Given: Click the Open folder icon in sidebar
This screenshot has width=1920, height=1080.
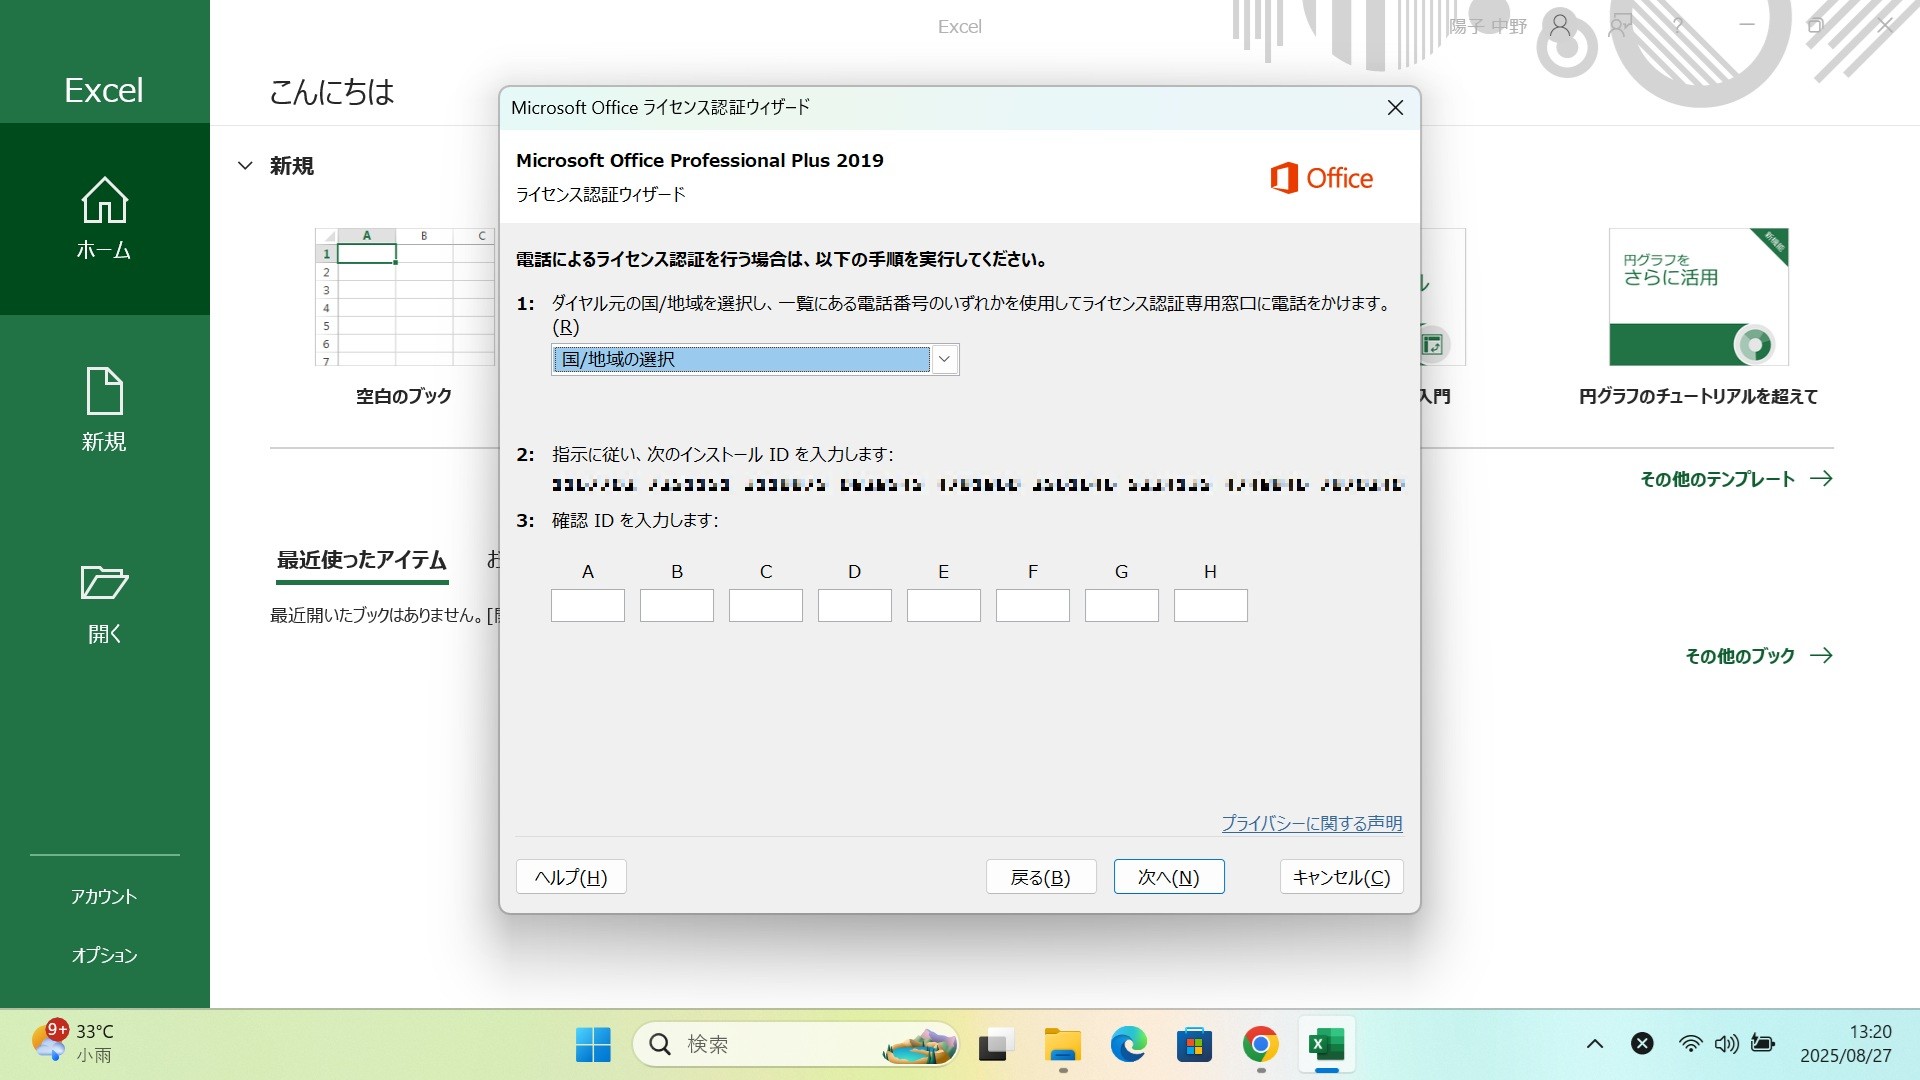Looking at the screenshot, I should (104, 583).
